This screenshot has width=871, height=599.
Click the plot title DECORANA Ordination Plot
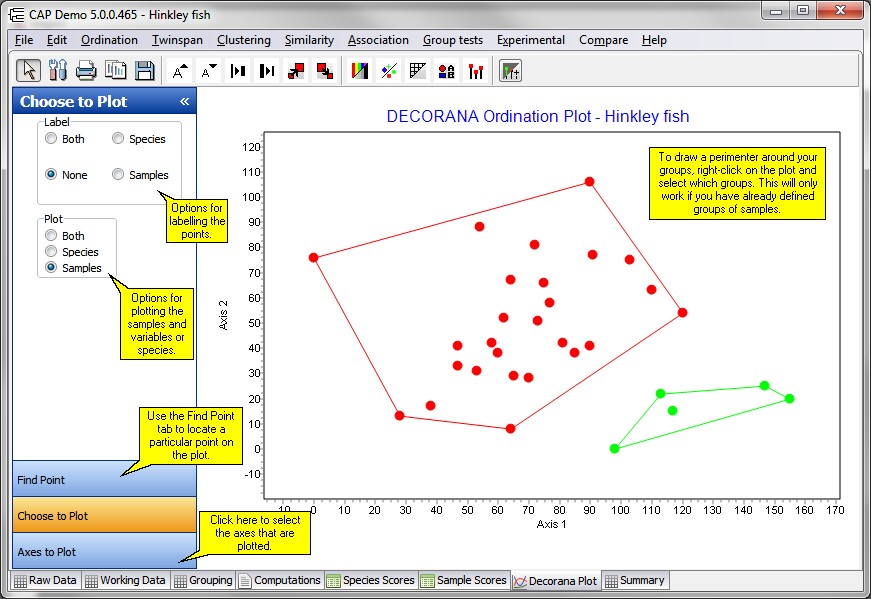(x=538, y=116)
